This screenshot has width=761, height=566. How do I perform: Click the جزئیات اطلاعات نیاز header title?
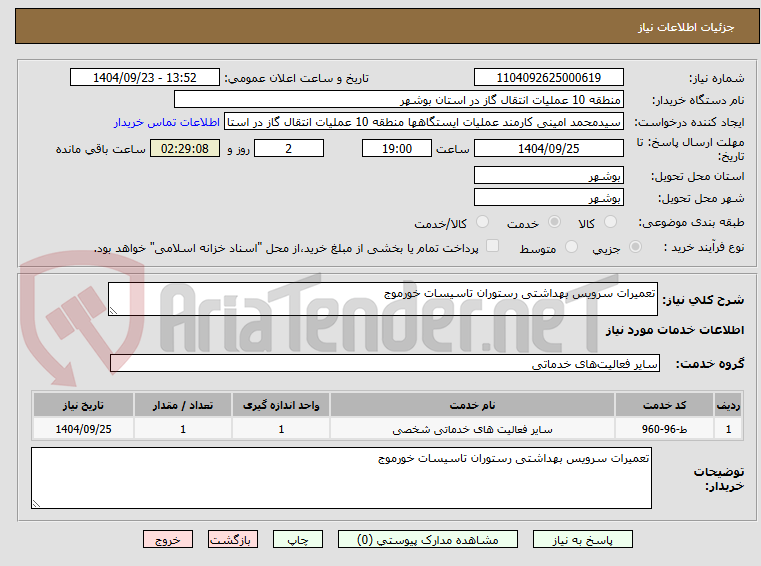coord(686,27)
